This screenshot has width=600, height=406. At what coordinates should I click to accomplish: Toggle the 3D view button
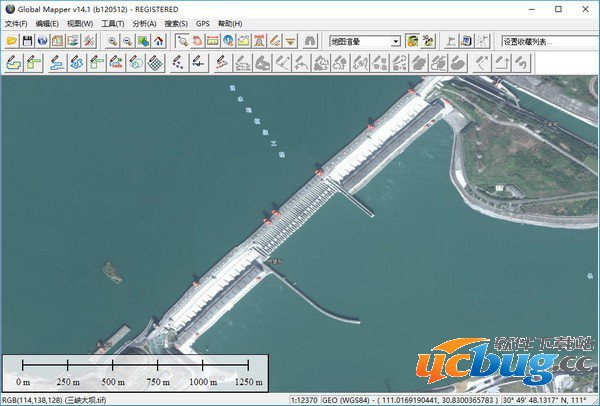(310, 41)
